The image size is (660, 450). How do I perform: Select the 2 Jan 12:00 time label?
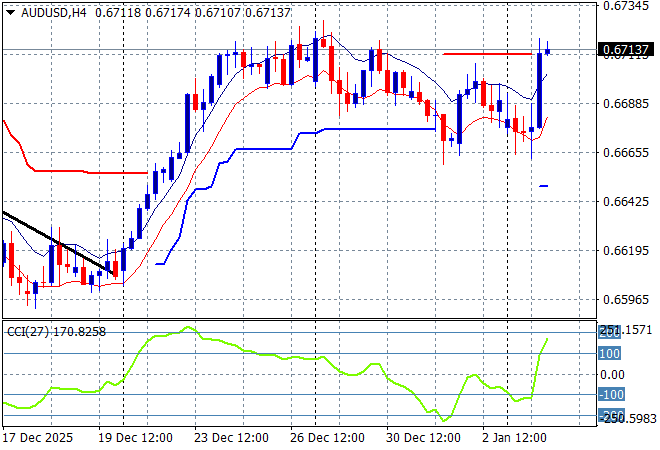pos(514,438)
